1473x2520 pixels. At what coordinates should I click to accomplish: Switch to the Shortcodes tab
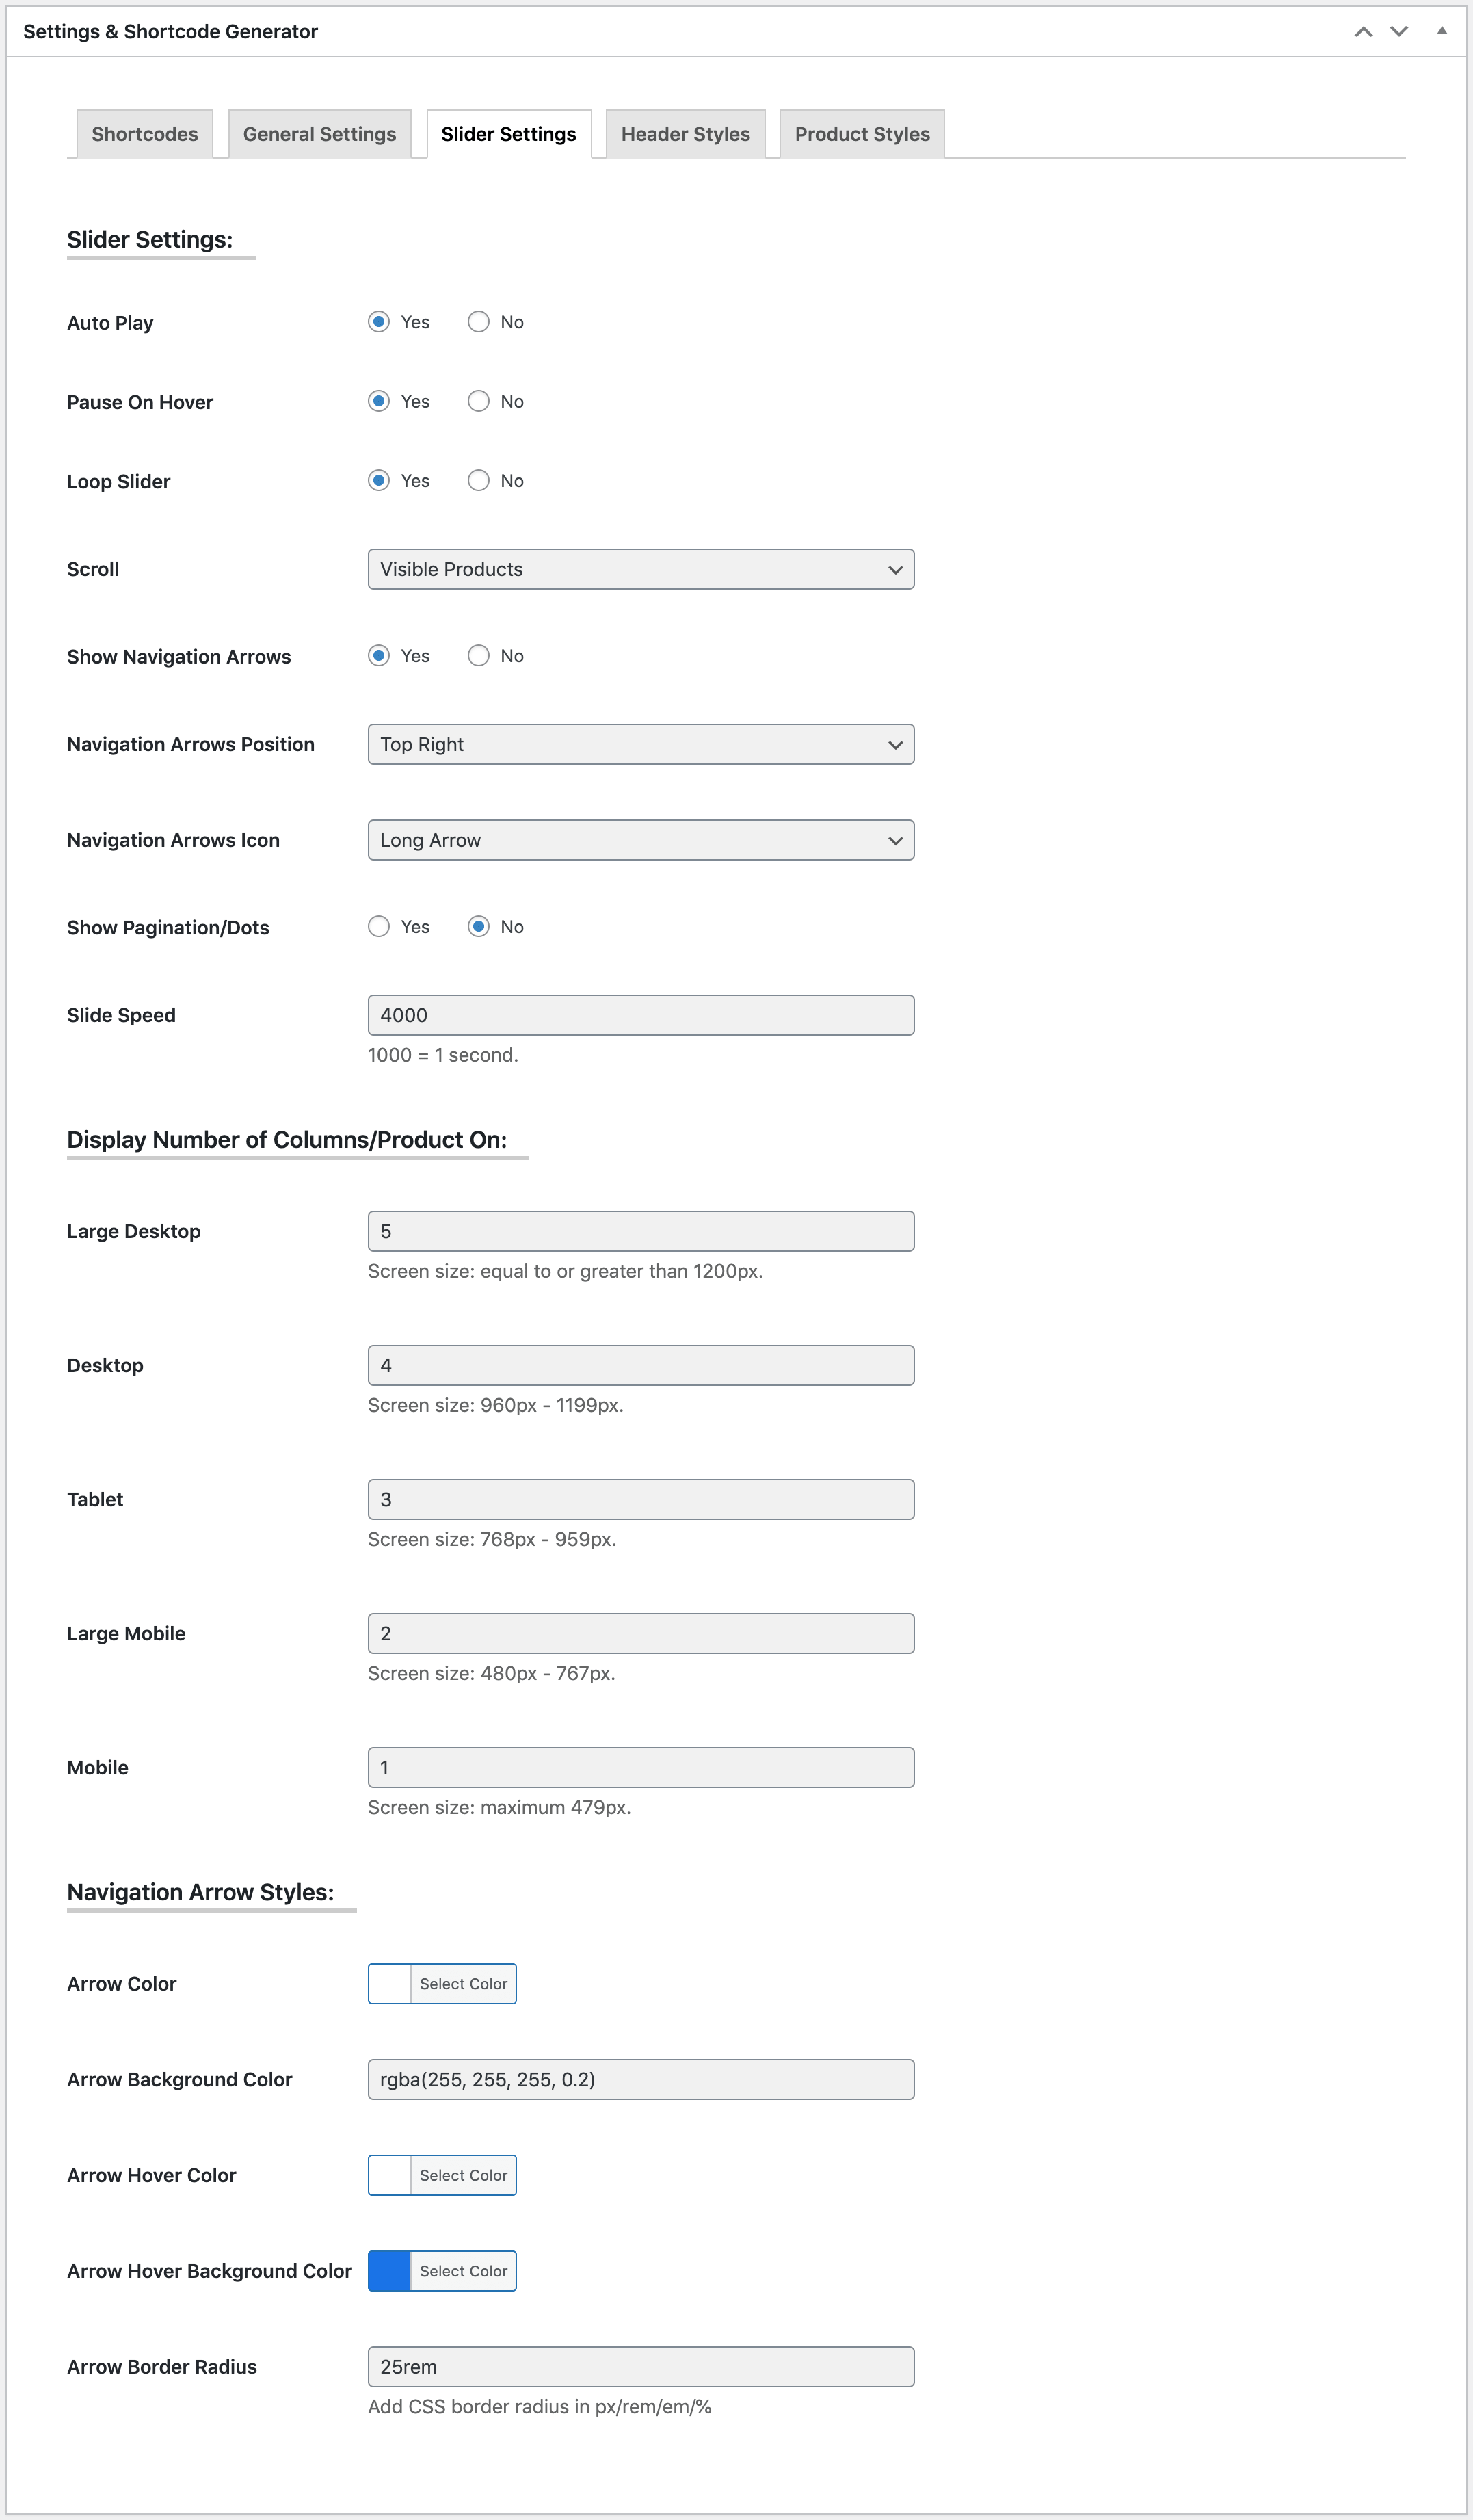[x=145, y=134]
